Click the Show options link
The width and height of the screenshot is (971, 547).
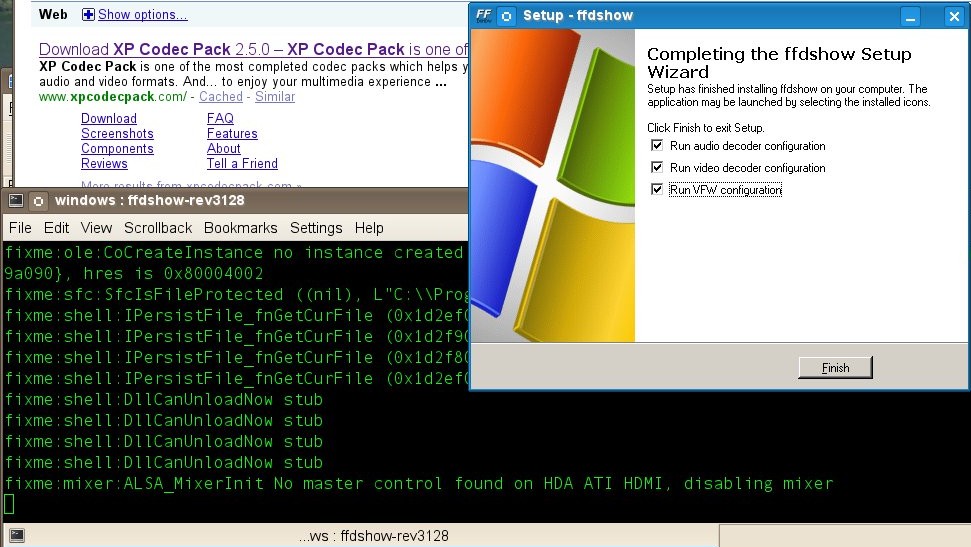[142, 15]
